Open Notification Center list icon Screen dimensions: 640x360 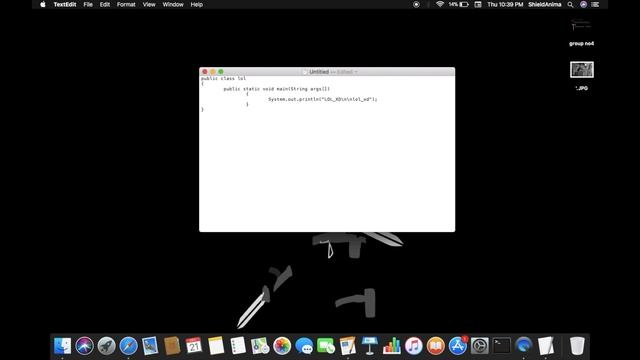(595, 4)
